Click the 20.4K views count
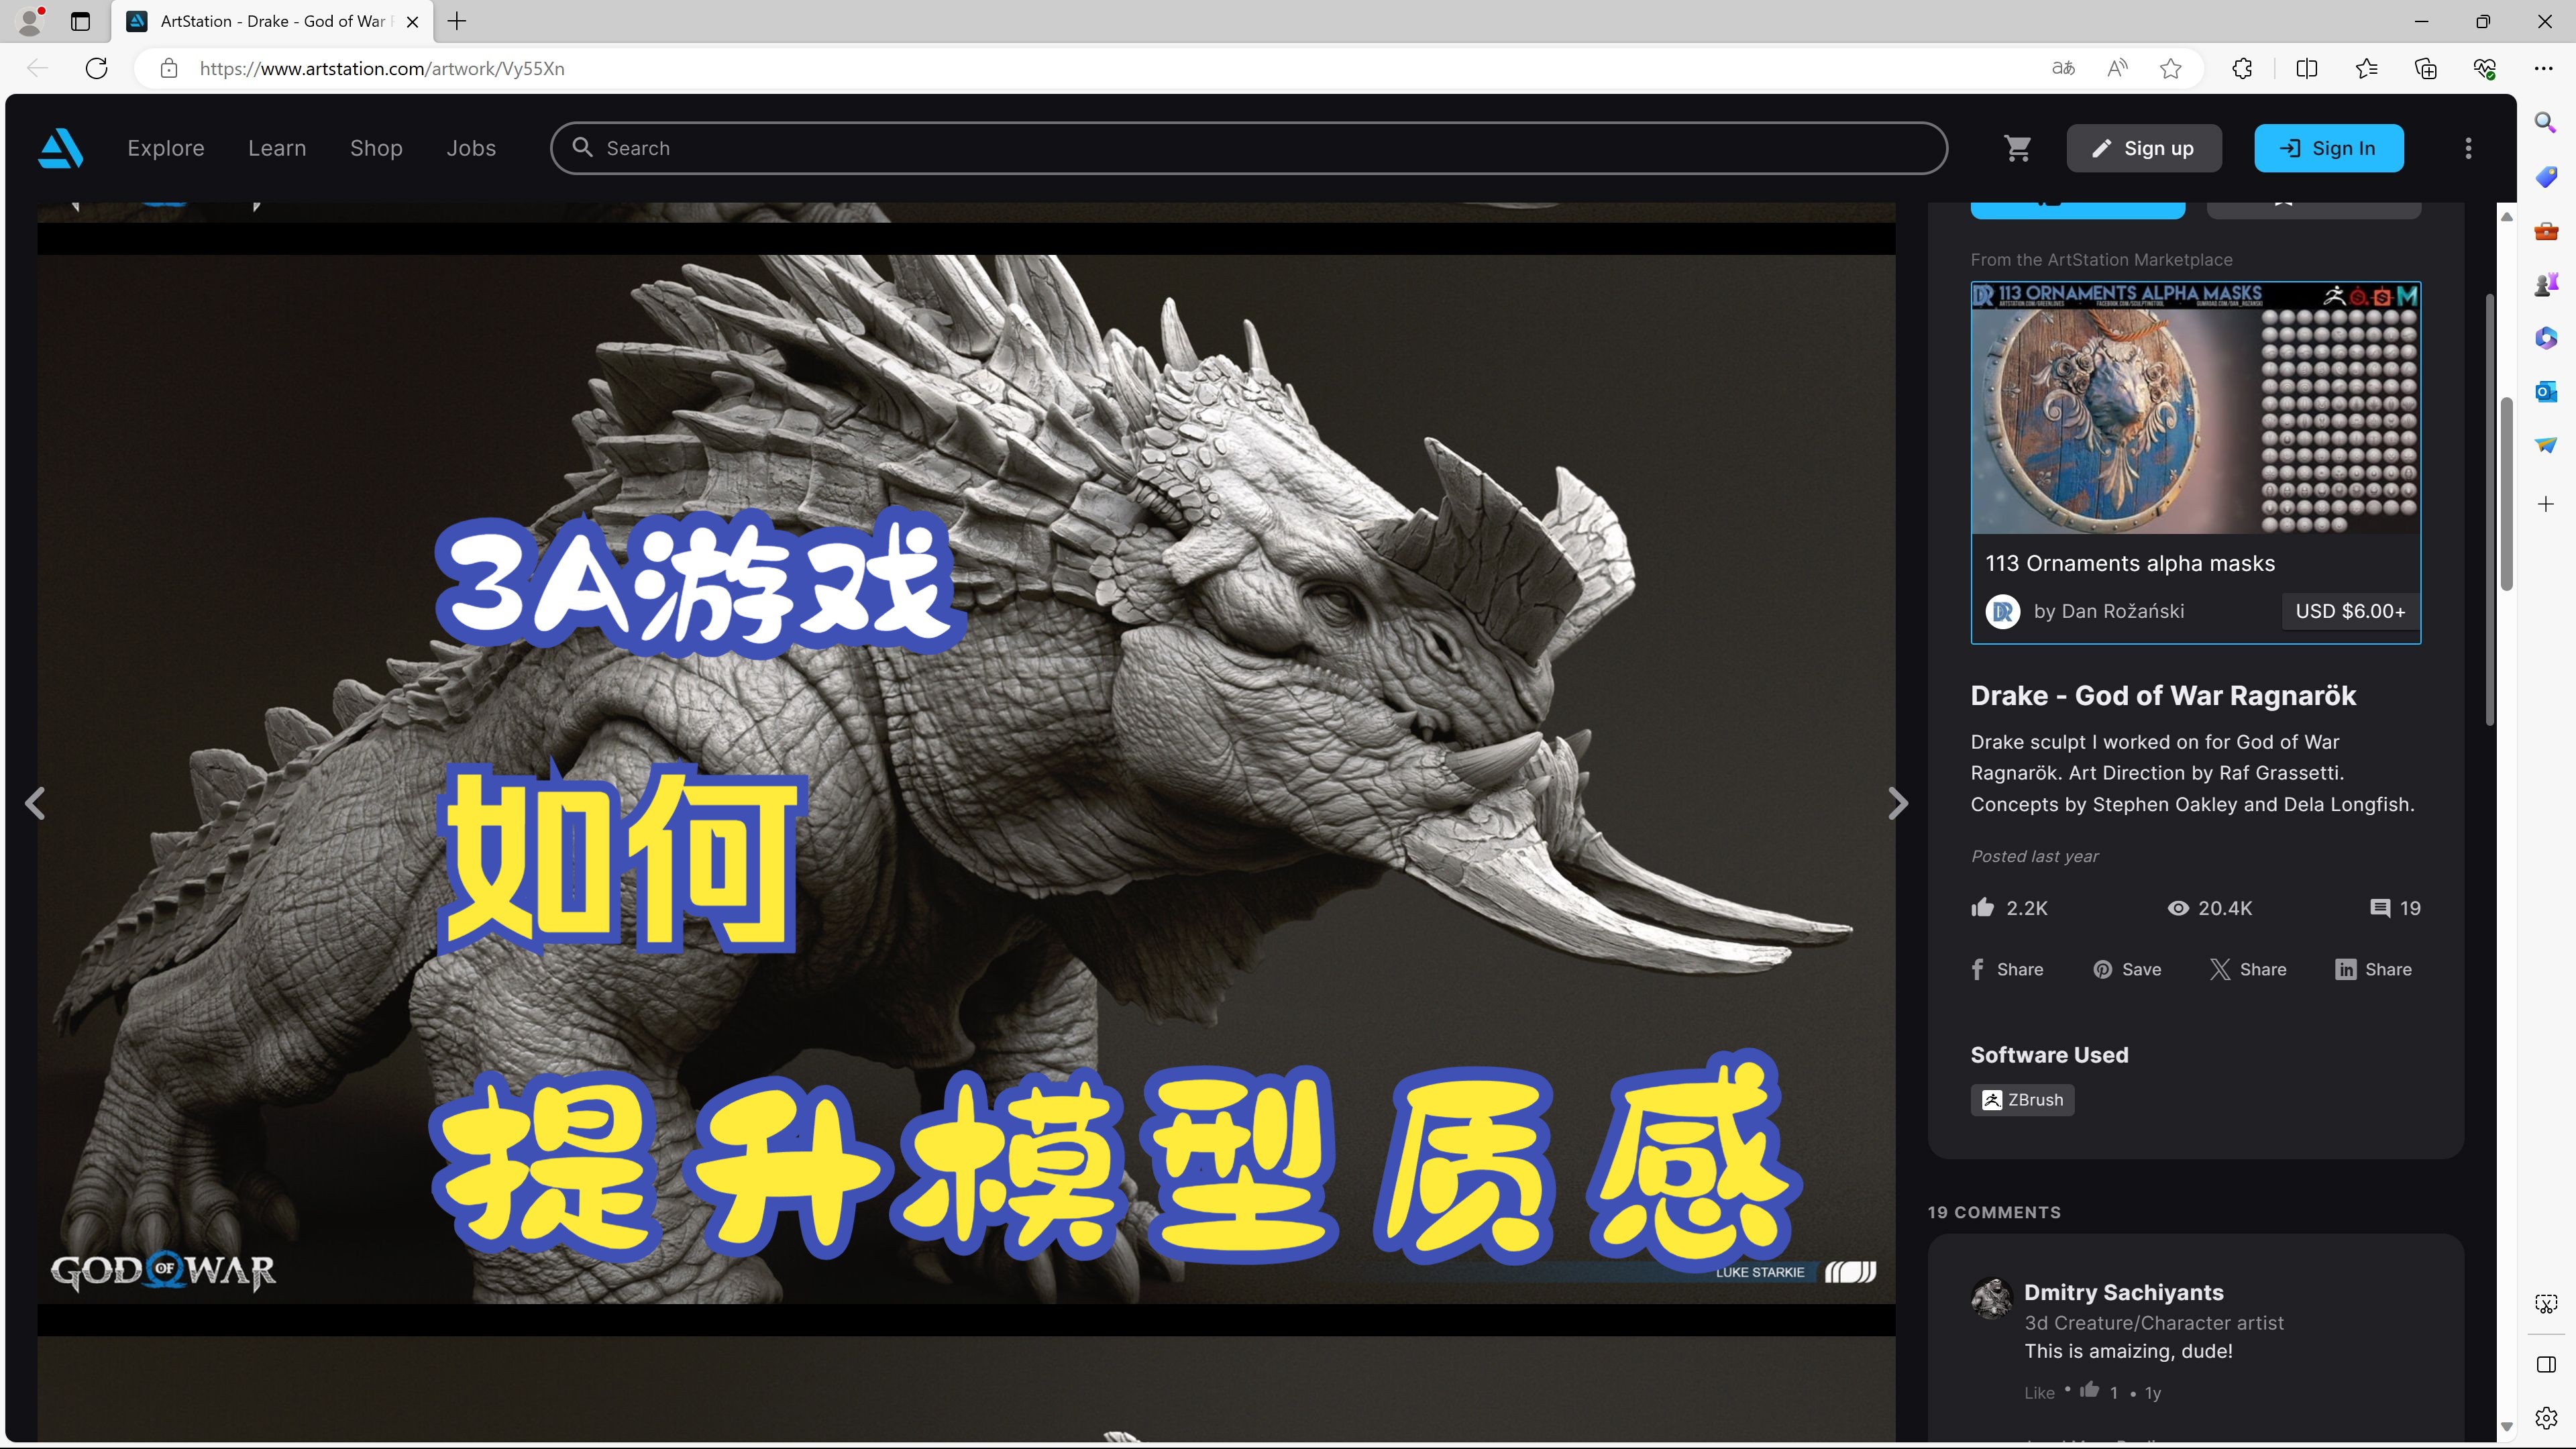 (2209, 908)
